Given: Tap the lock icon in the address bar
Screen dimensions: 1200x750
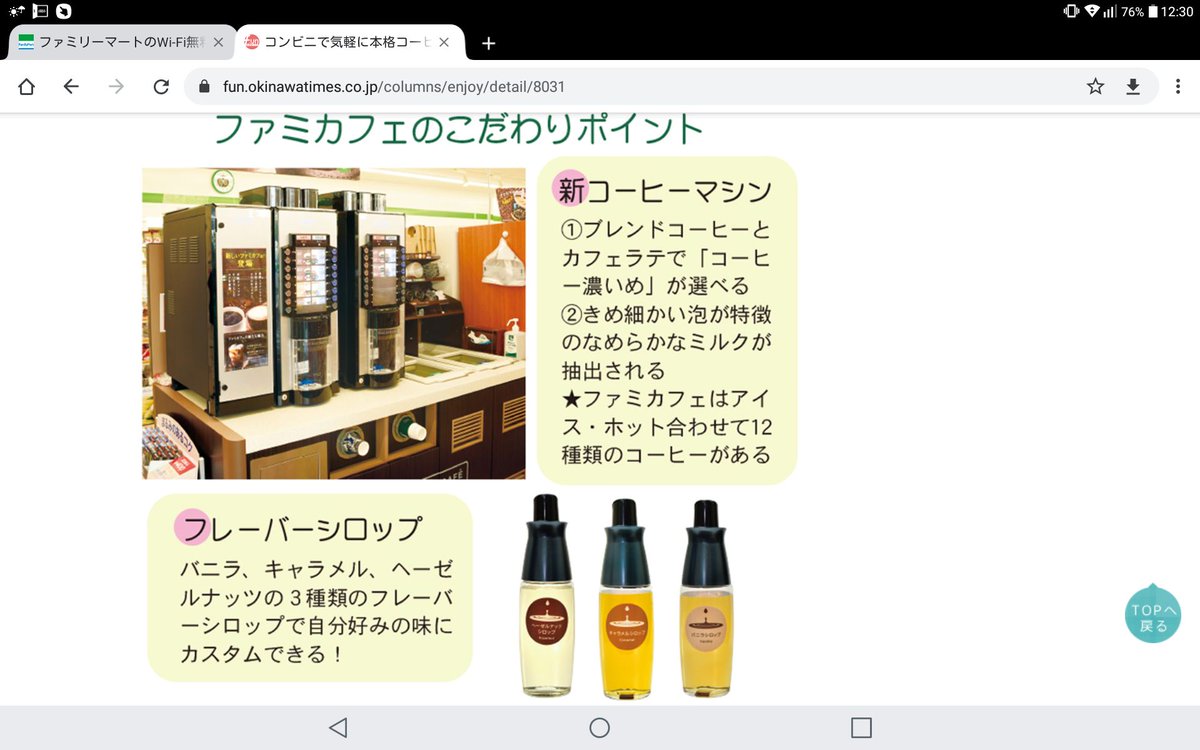Looking at the screenshot, I should [x=205, y=87].
